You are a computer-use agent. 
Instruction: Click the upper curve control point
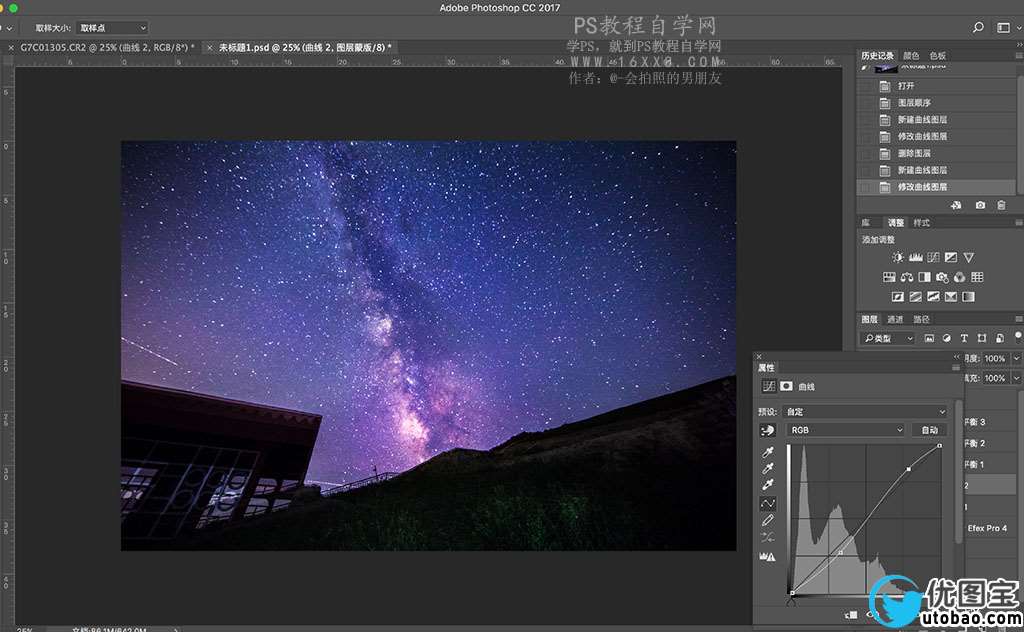click(908, 468)
